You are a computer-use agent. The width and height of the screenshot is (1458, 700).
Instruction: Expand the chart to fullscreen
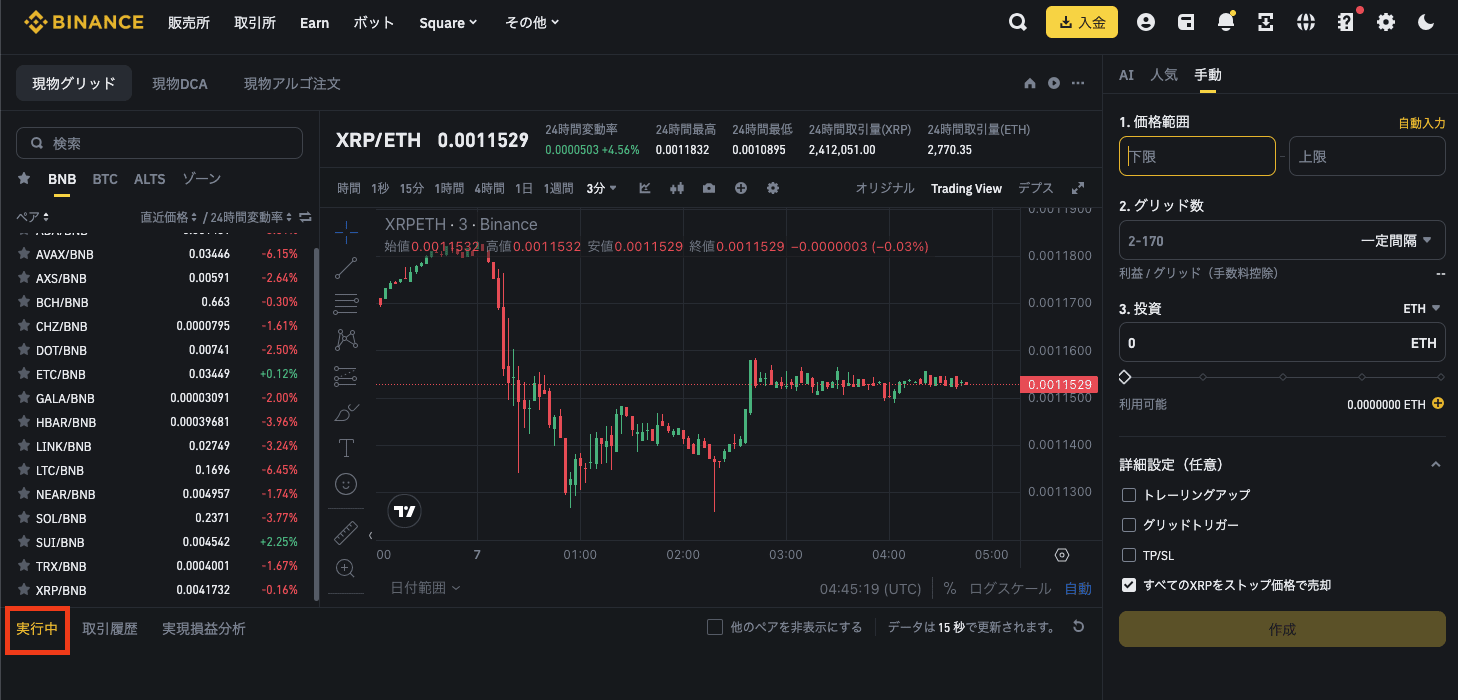(1078, 188)
